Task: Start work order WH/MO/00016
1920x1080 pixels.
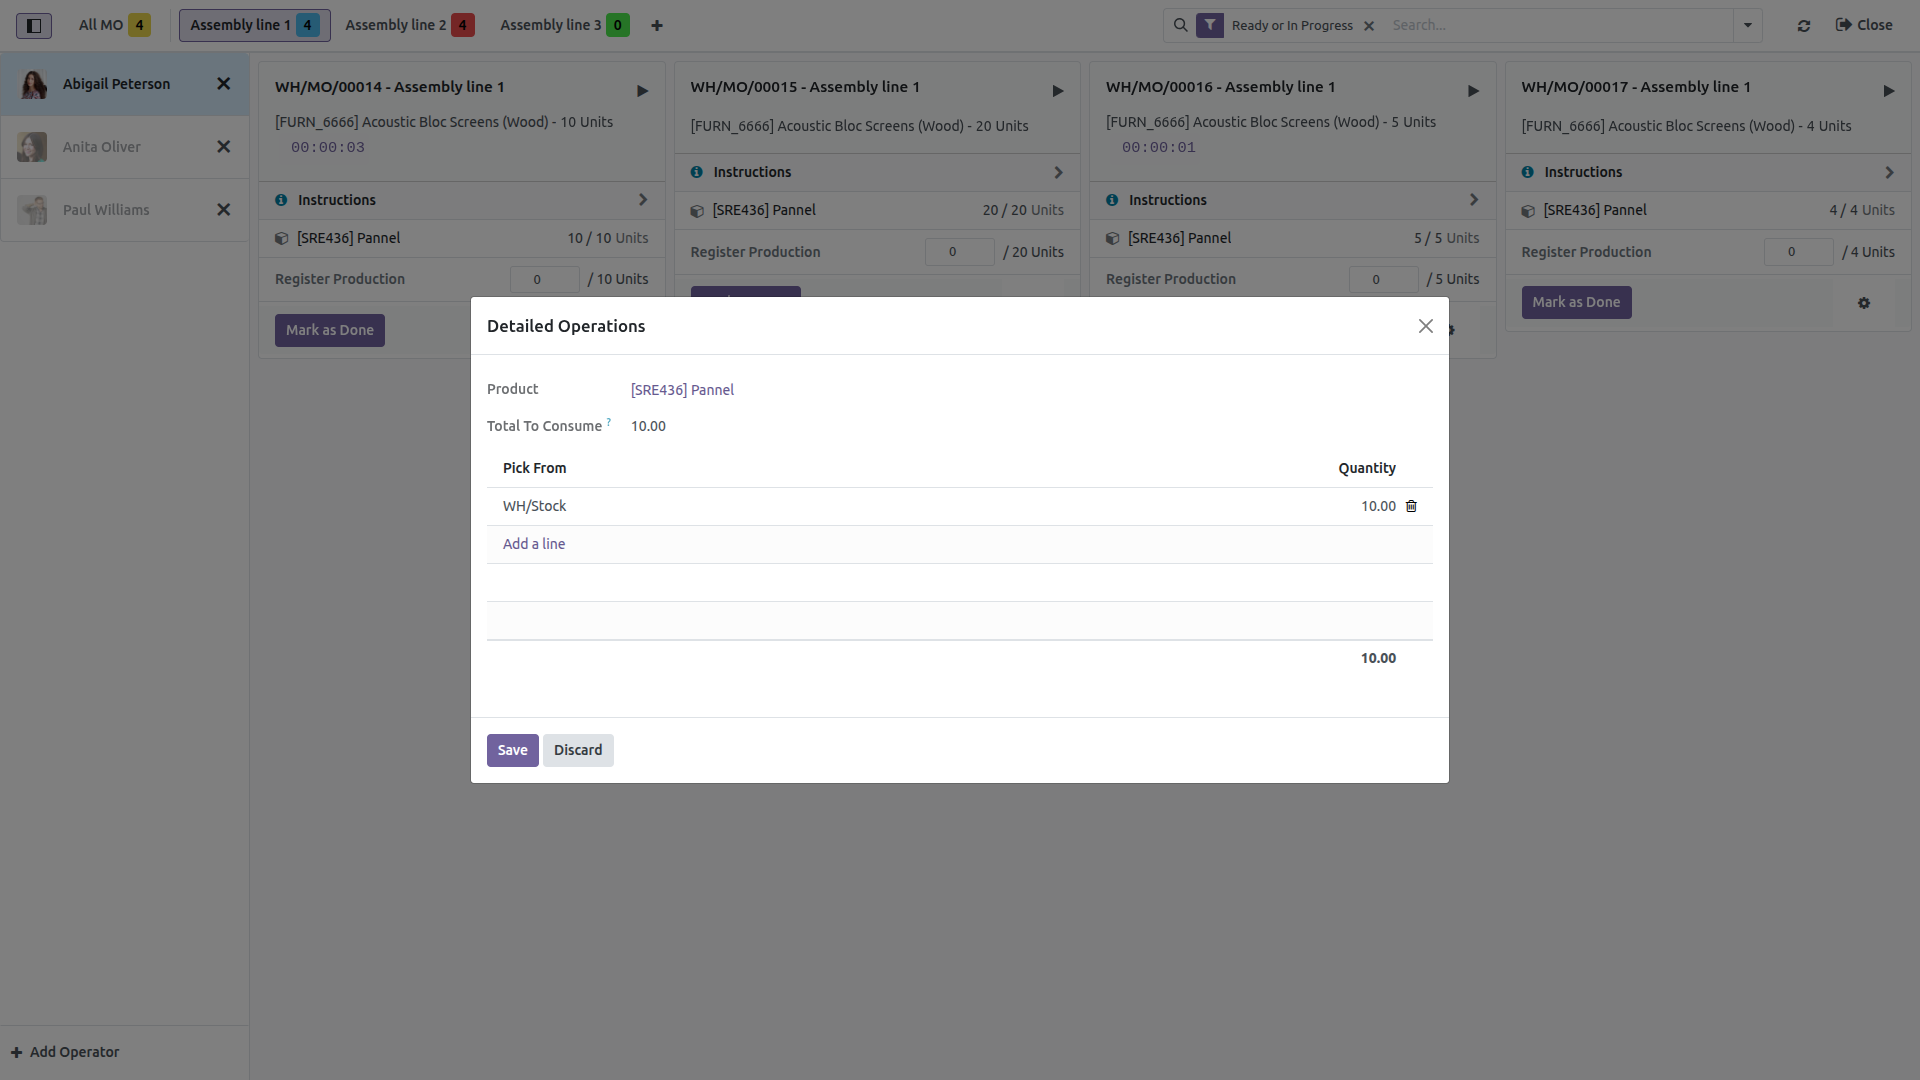Action: [x=1473, y=91]
